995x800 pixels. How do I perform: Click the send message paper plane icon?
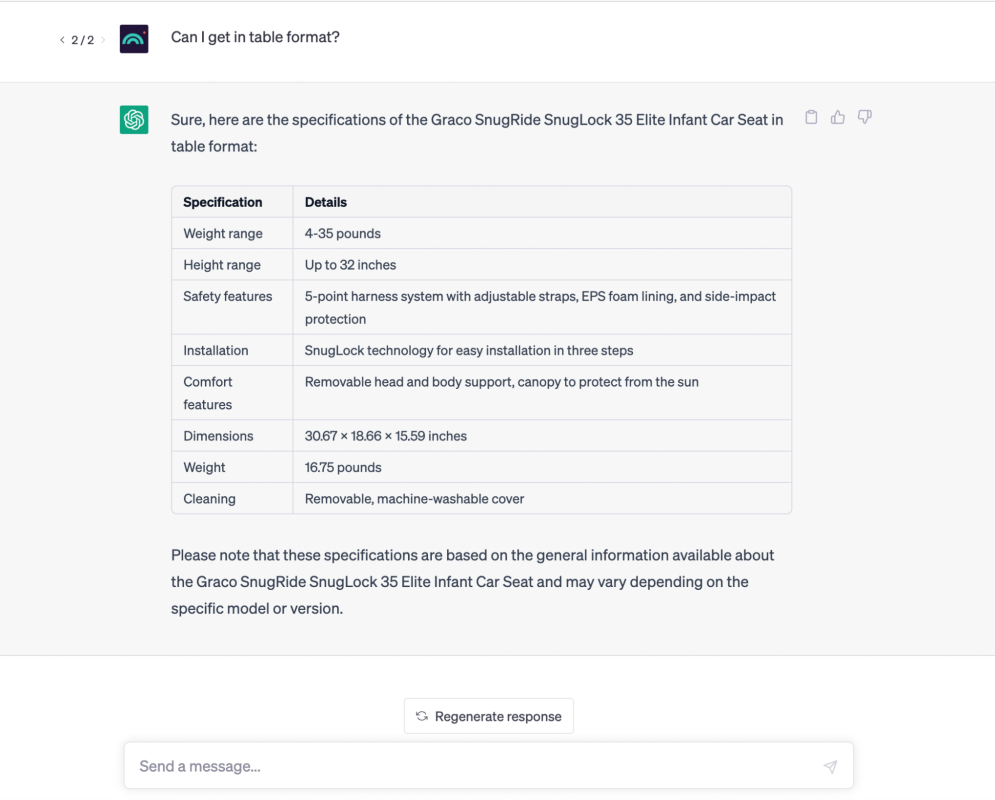point(830,766)
